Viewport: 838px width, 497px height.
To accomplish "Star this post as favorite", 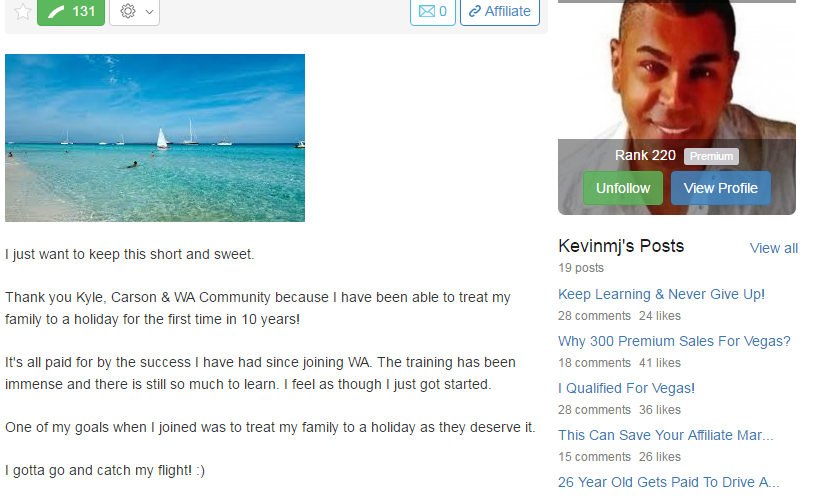I will point(22,11).
